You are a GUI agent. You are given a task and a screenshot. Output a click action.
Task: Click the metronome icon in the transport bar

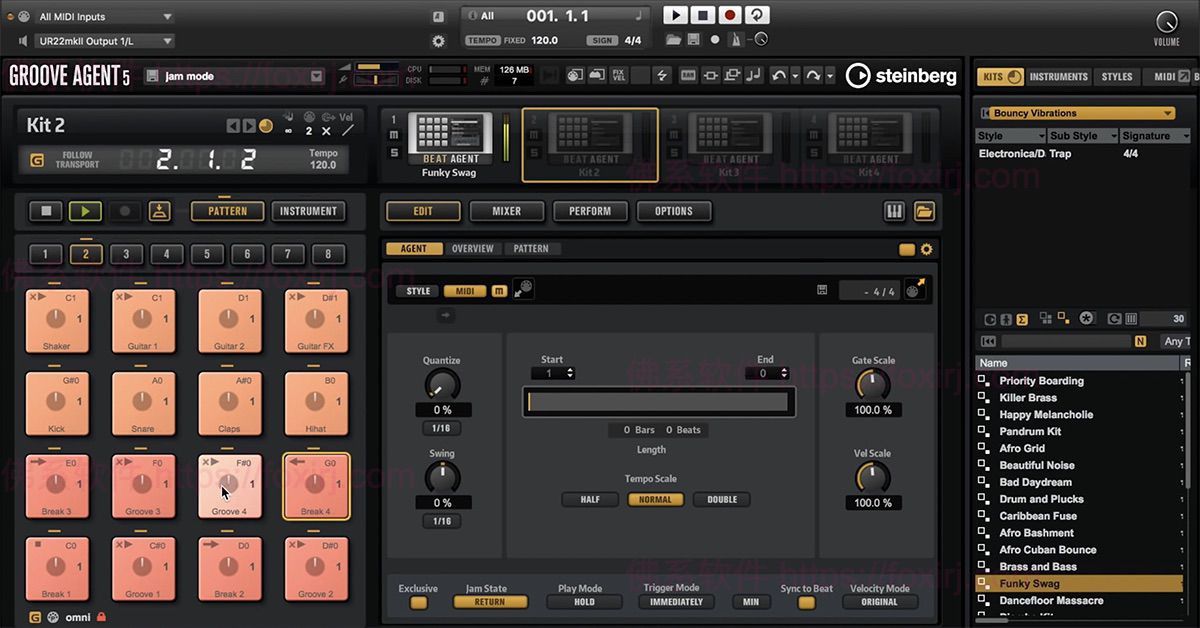pyautogui.click(x=734, y=40)
